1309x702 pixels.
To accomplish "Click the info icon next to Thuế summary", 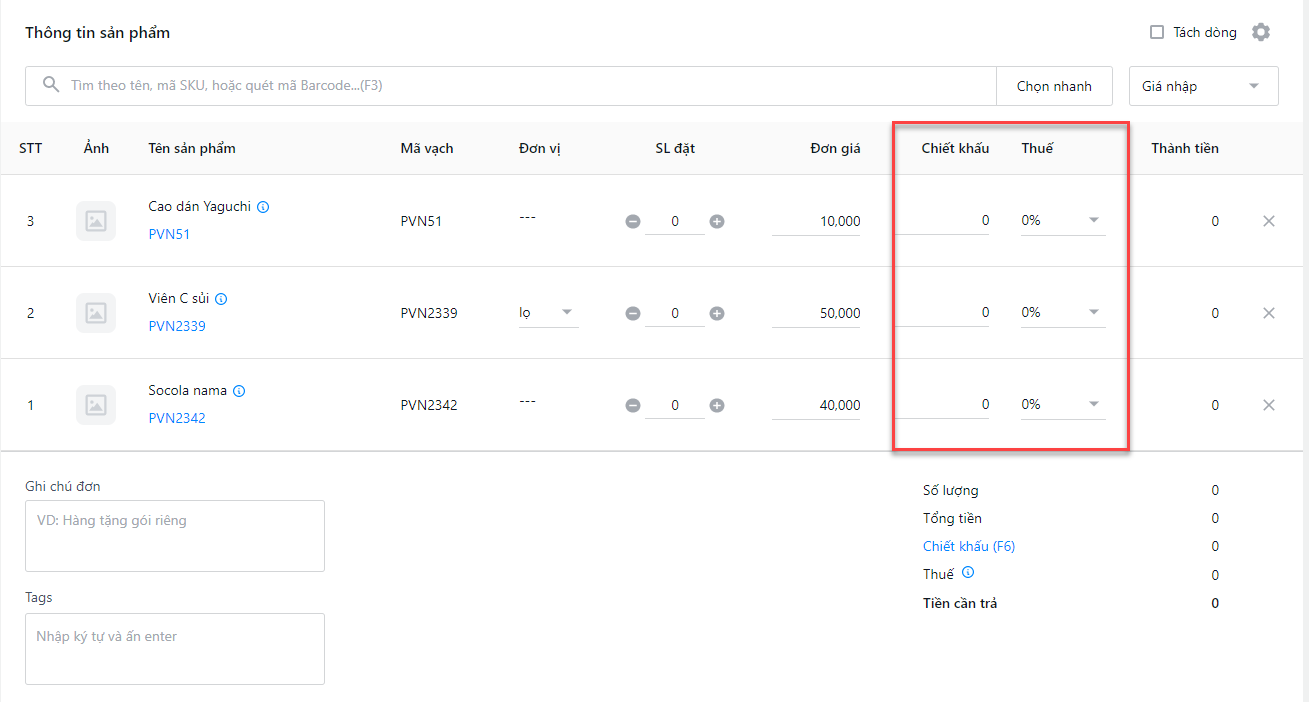I will click(967, 573).
